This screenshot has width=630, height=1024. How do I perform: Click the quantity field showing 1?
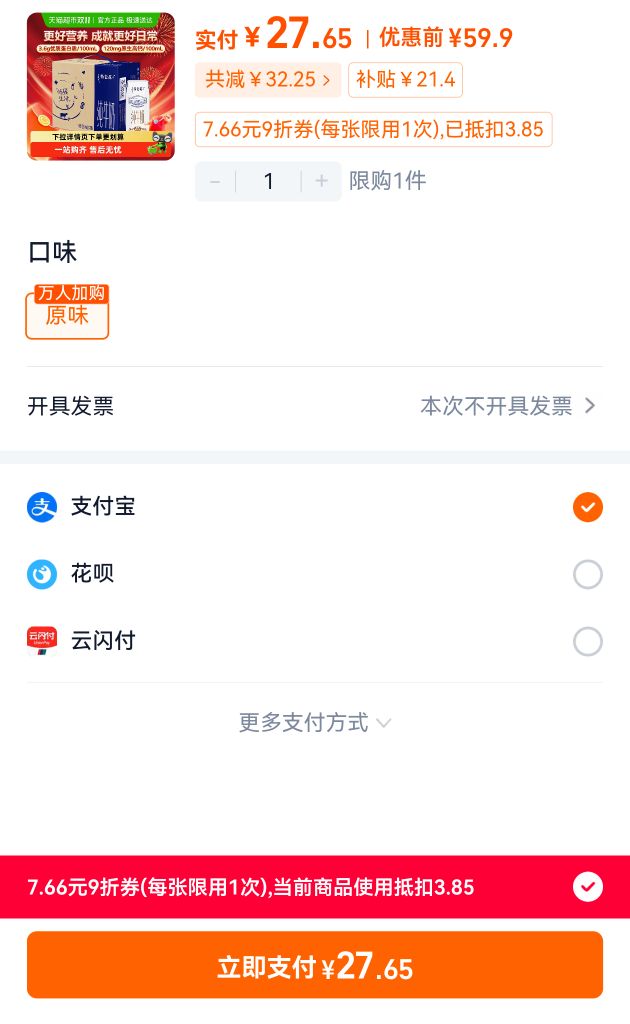click(x=268, y=181)
